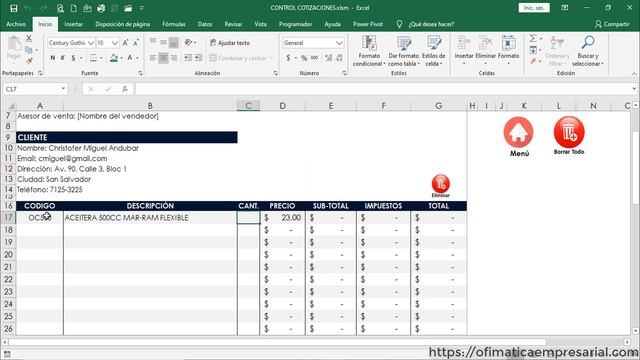Click the Compartir button
The height and width of the screenshot is (360, 640).
612,24
